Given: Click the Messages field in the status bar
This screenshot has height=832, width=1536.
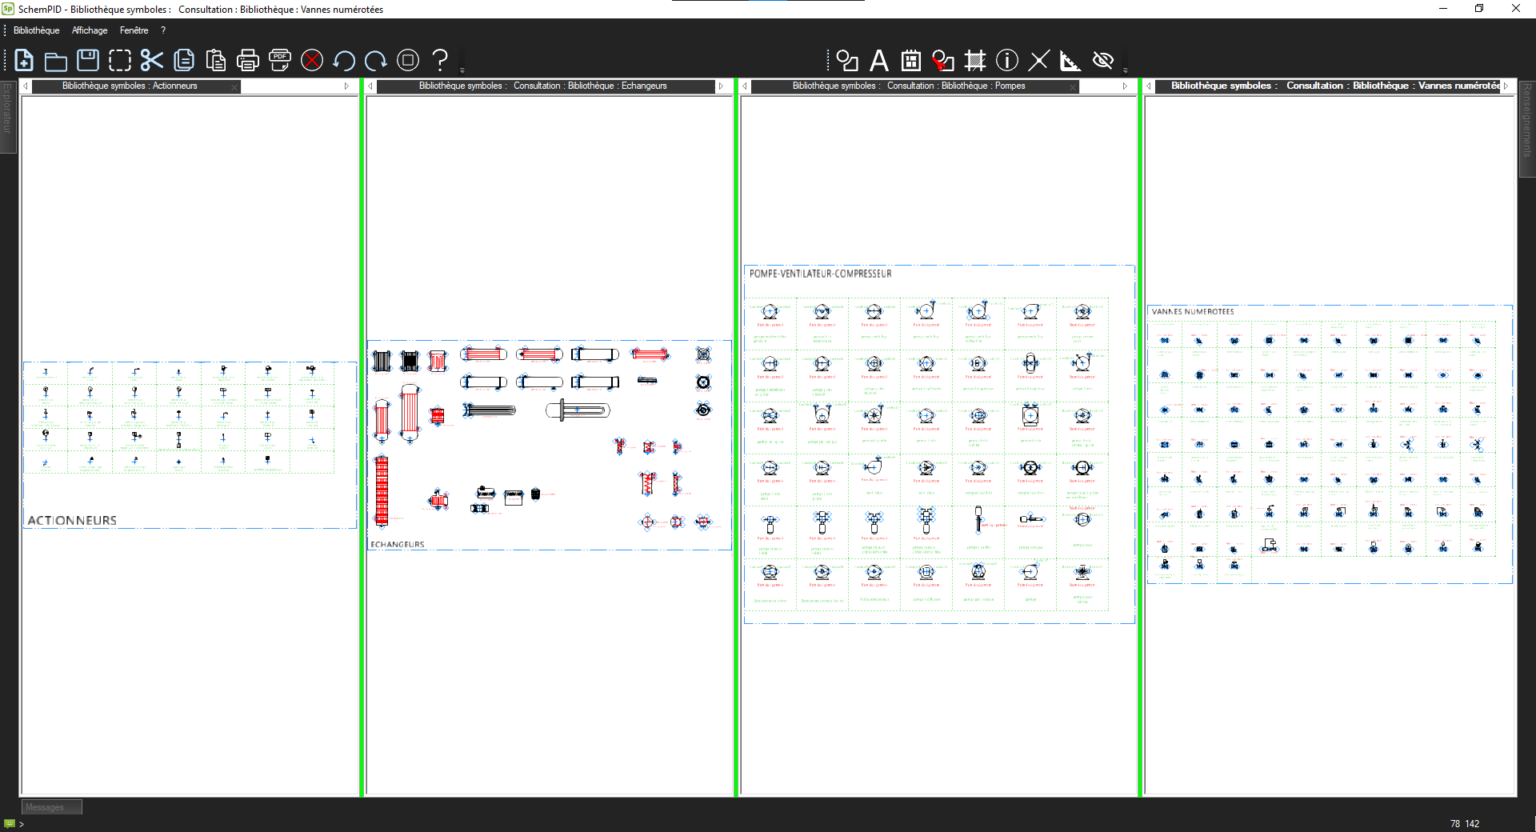Looking at the screenshot, I should pyautogui.click(x=51, y=807).
